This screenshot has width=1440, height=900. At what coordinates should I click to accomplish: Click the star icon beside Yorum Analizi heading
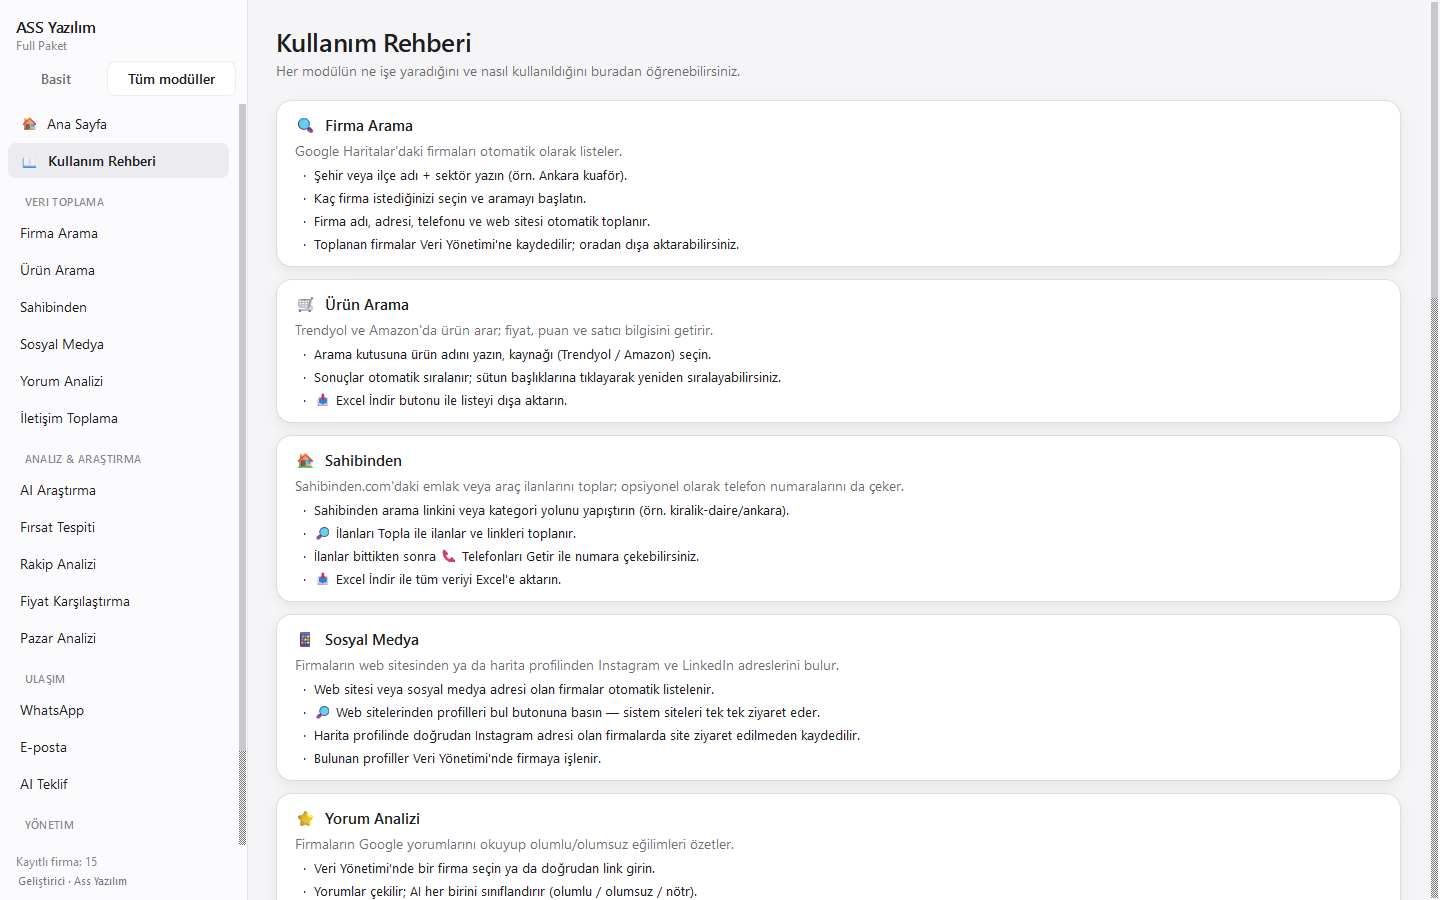[305, 819]
